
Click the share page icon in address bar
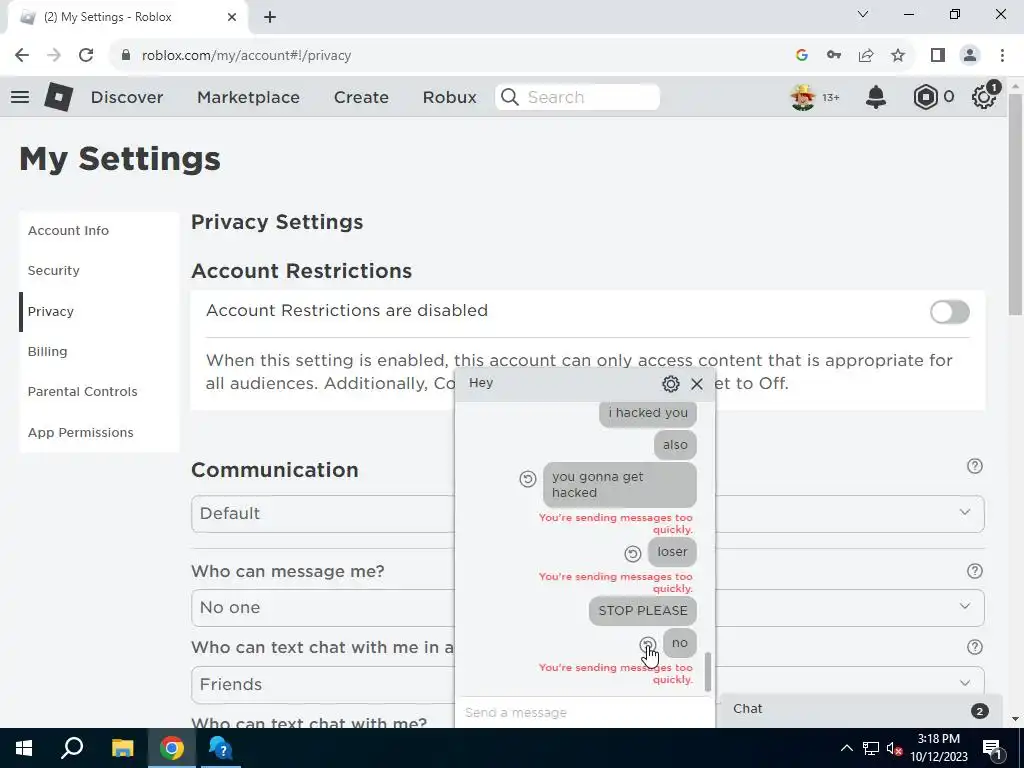[x=866, y=56]
